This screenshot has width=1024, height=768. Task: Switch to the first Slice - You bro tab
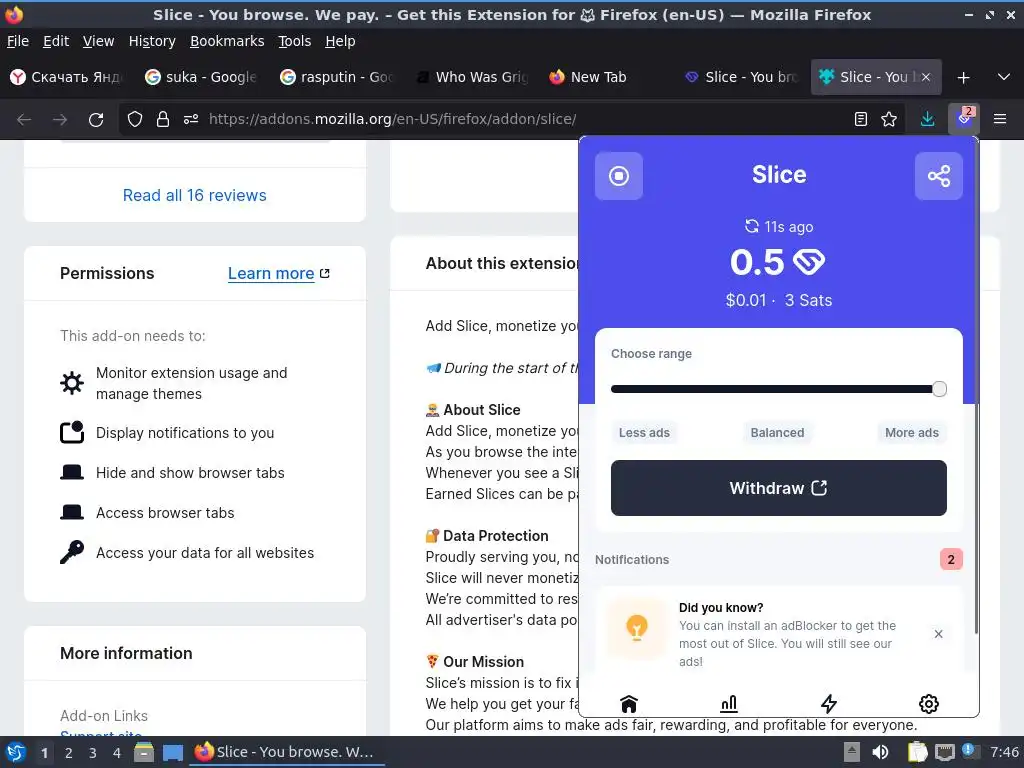pyautogui.click(x=741, y=77)
